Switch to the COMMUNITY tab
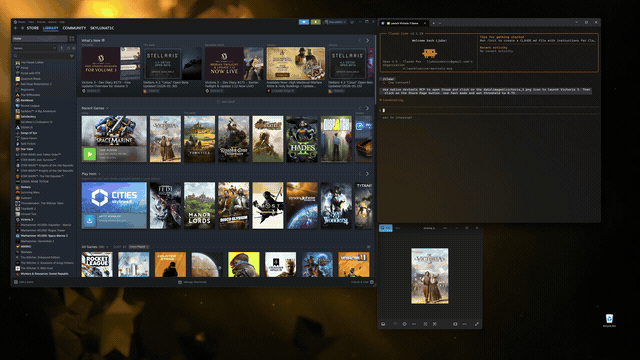This screenshot has width=640, height=360. 74,28
